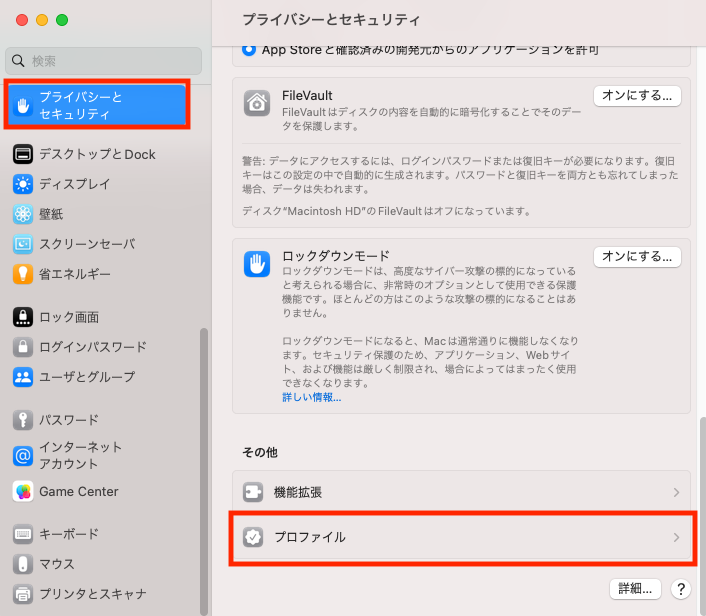The height and width of the screenshot is (616, 706).
Task: Click the ログインパスワード padlock icon
Action: (23, 347)
